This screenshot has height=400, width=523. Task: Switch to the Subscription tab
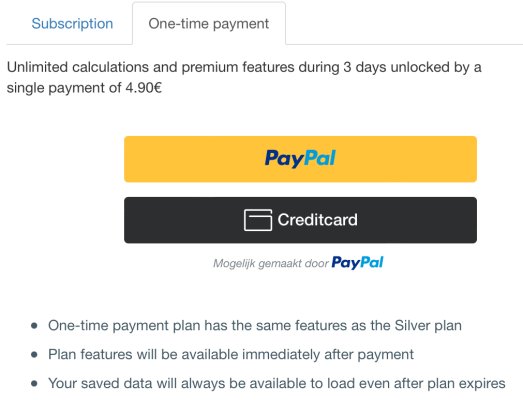[72, 24]
